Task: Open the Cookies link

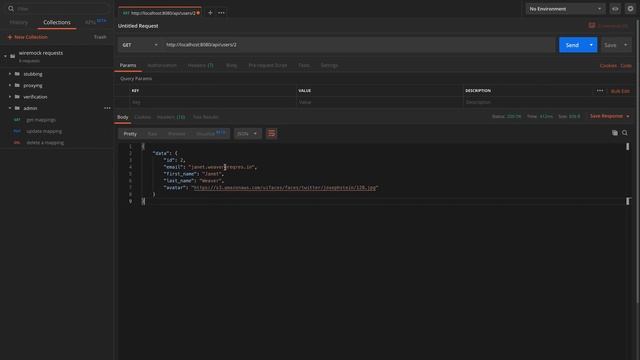Action: pyautogui.click(x=608, y=66)
